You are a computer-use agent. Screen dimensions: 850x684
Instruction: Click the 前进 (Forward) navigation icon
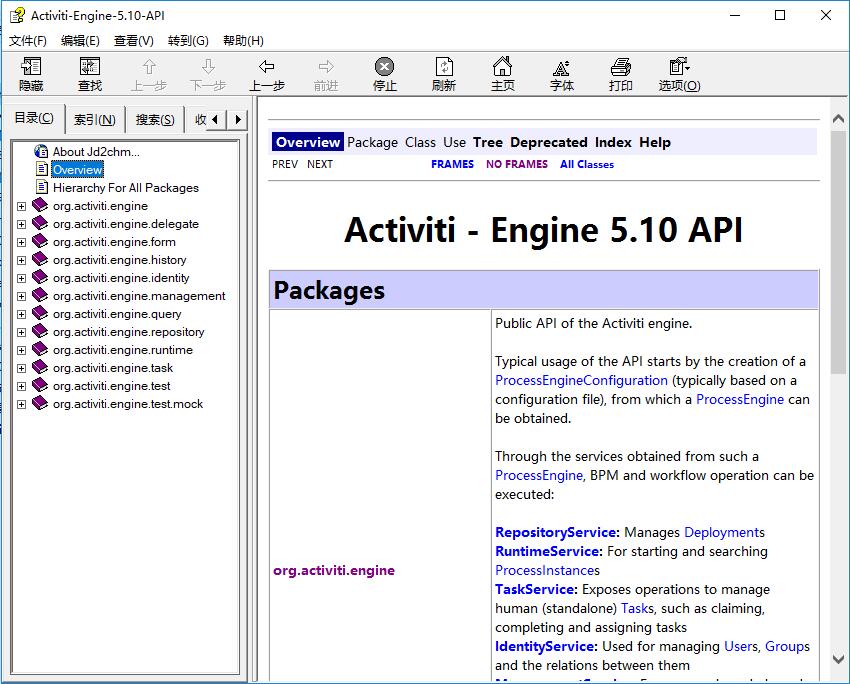tap(325, 73)
